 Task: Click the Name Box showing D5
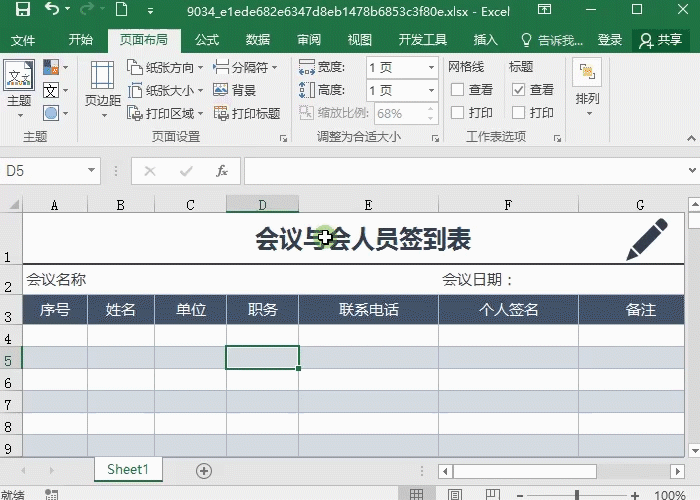43,171
